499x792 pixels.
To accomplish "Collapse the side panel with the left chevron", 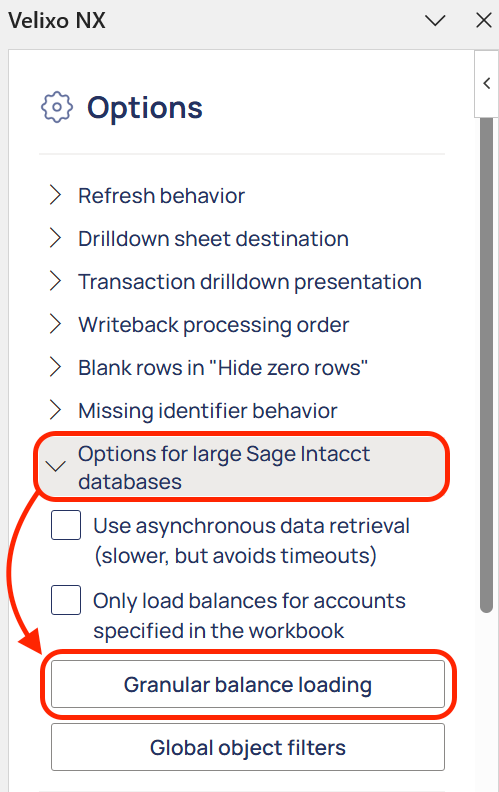I will (x=487, y=83).
